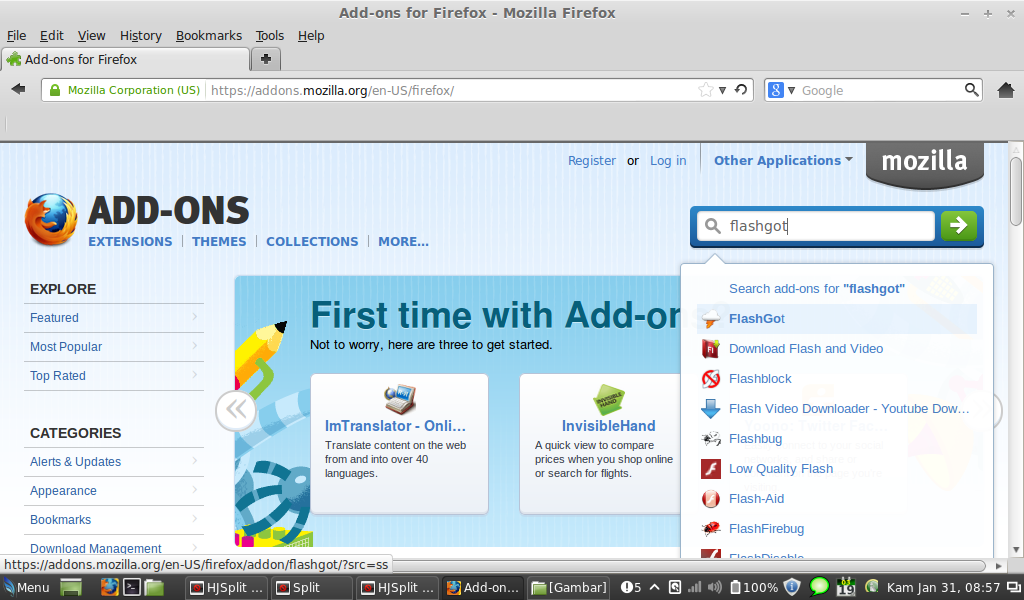Click the Flashblock red icon
Screen dimensions: 1024x600
click(711, 379)
